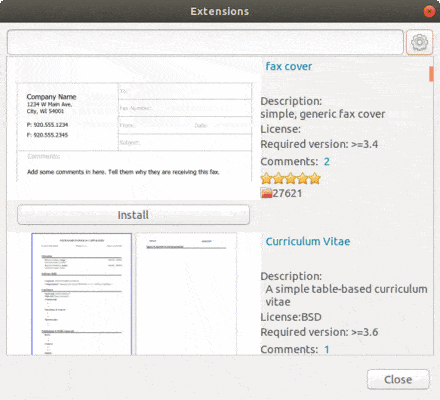Open the 2 comments link for fax cover
Screen dimensions: 440x400
326,162
